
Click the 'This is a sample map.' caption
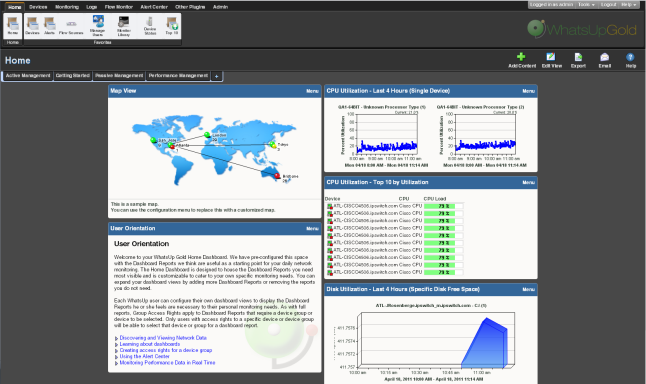[134, 204]
